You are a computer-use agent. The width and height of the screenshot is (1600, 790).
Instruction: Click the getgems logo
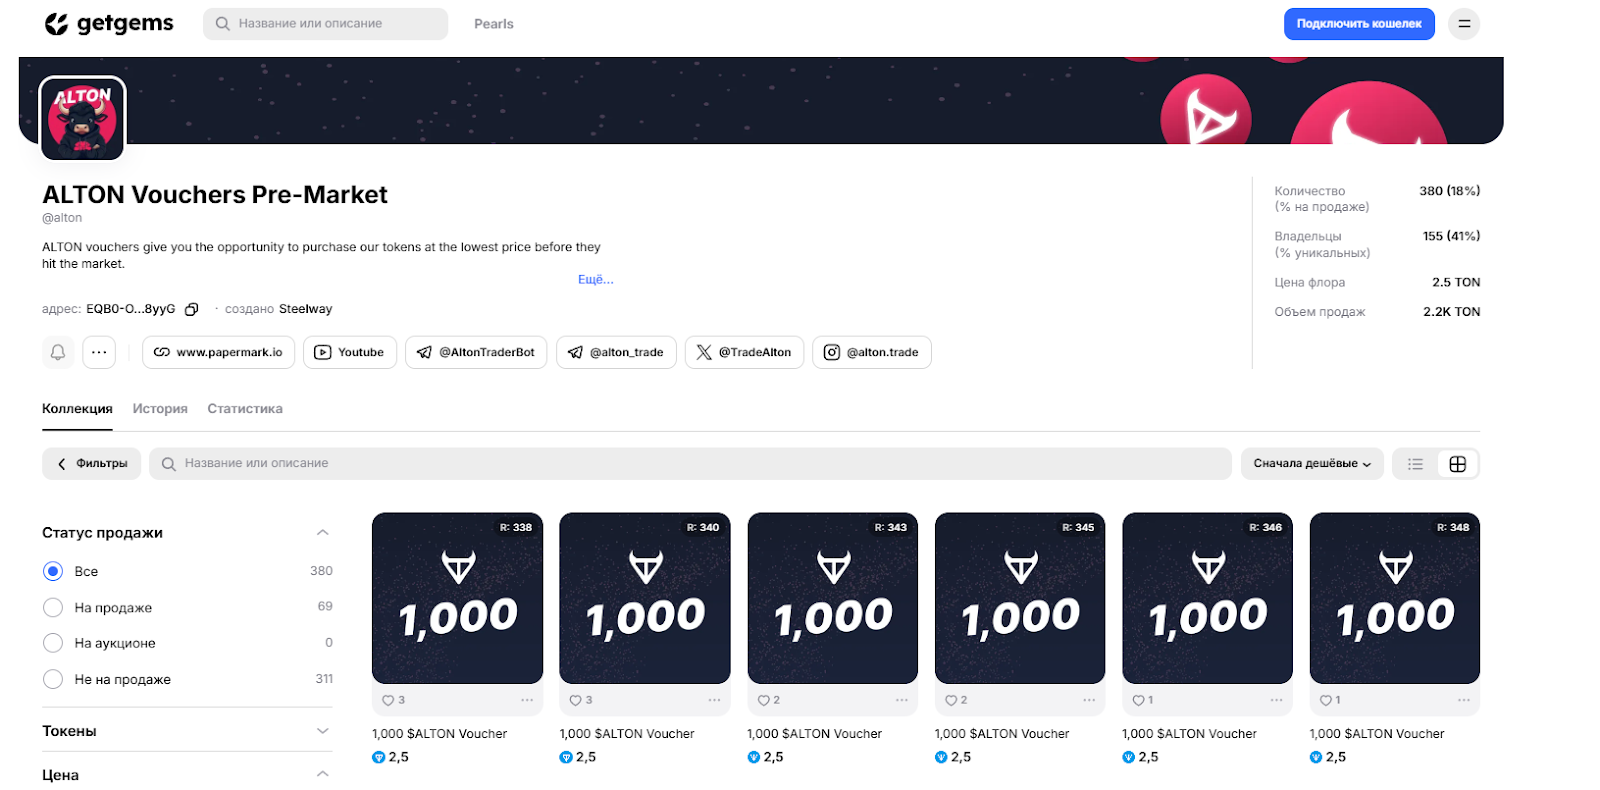(109, 24)
